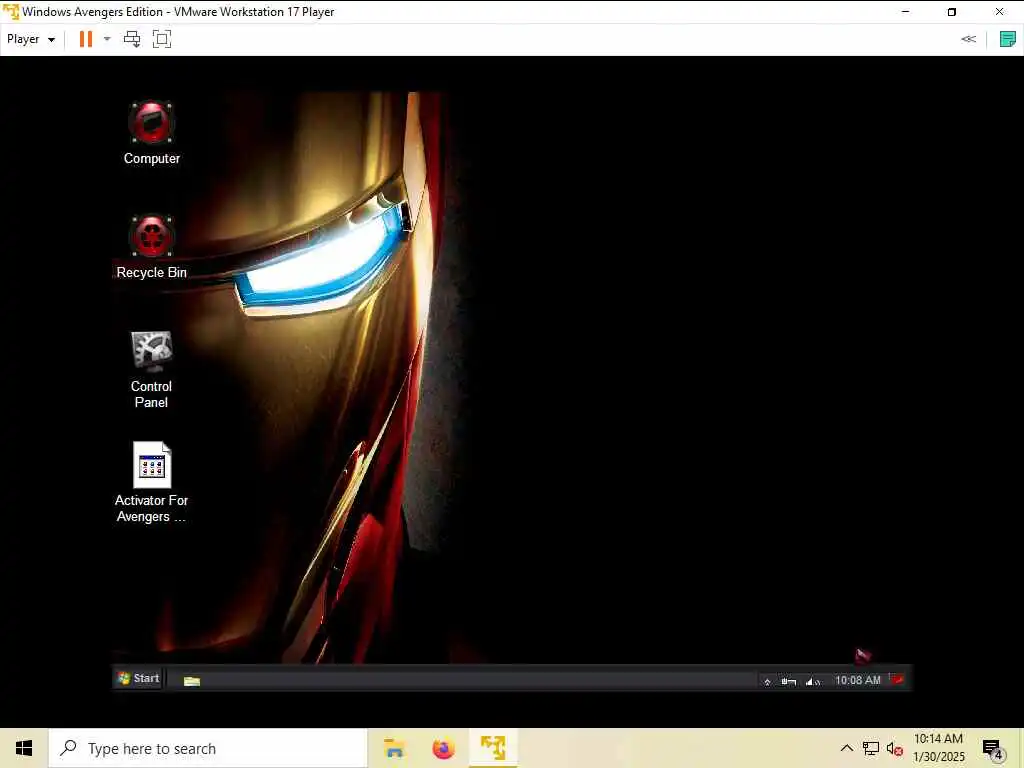Expand the power options arrow next to pause
This screenshot has height=768, width=1024.
pyautogui.click(x=107, y=39)
